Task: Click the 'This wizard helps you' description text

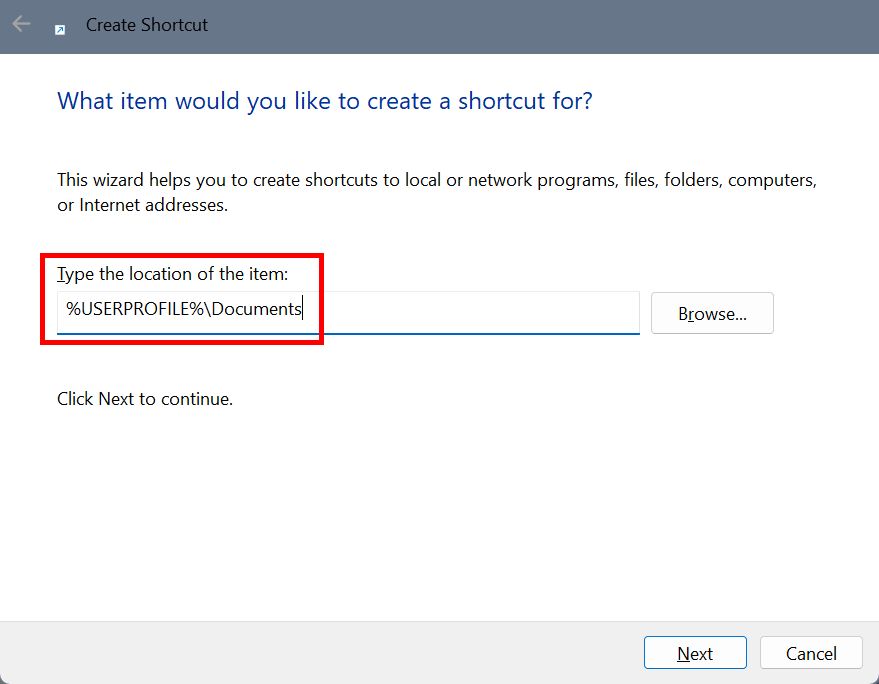Action: (437, 192)
